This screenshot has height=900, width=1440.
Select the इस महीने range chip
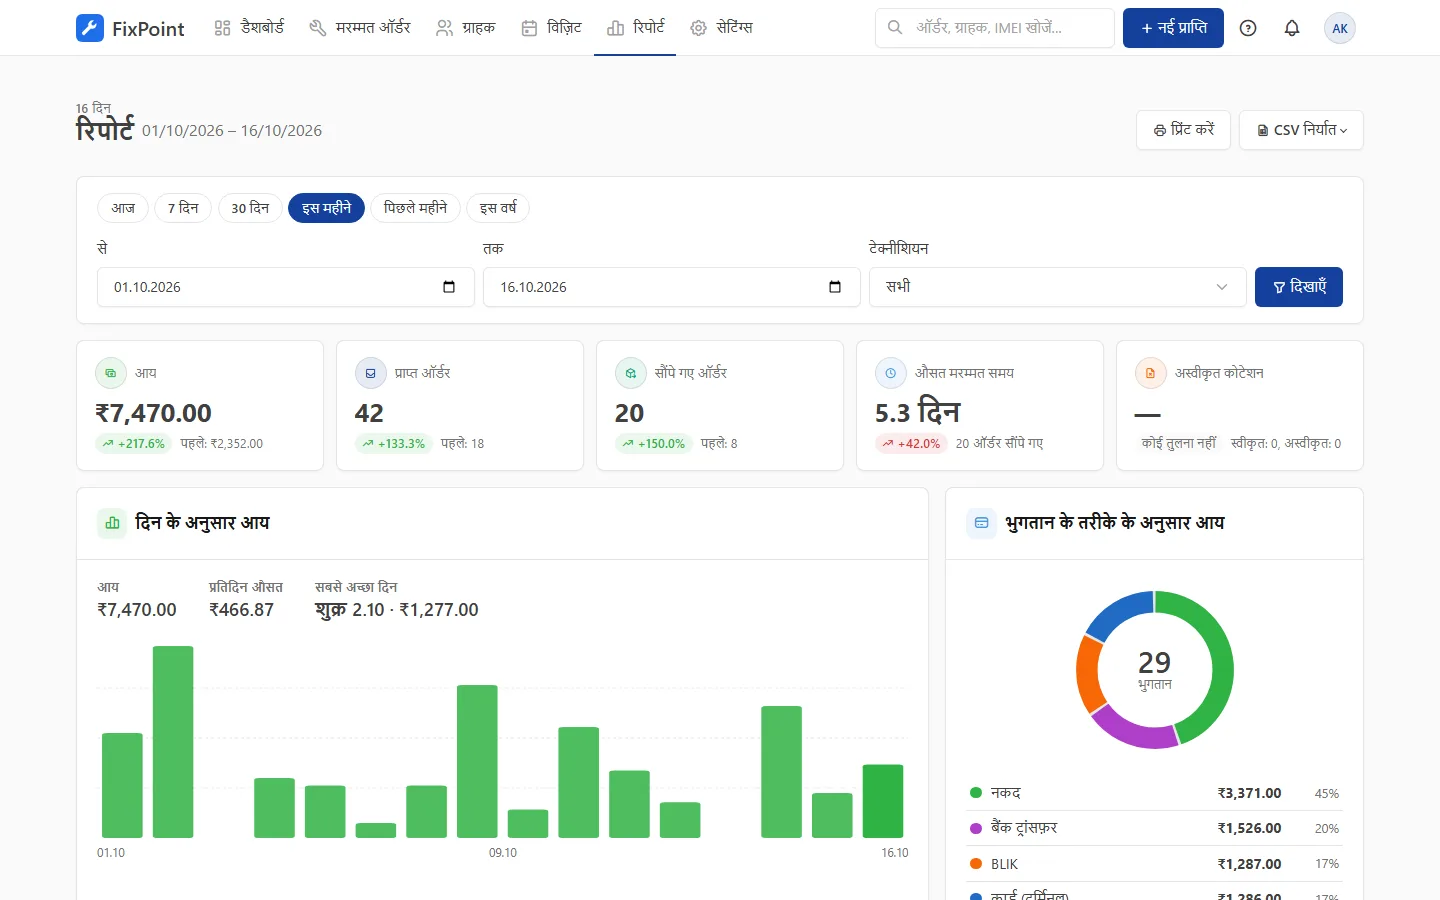[326, 208]
